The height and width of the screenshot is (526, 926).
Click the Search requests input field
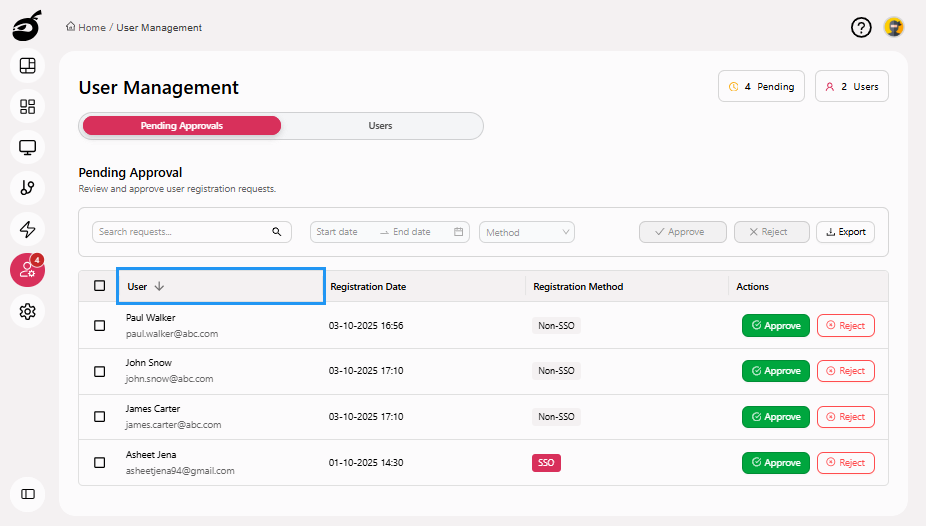point(183,232)
